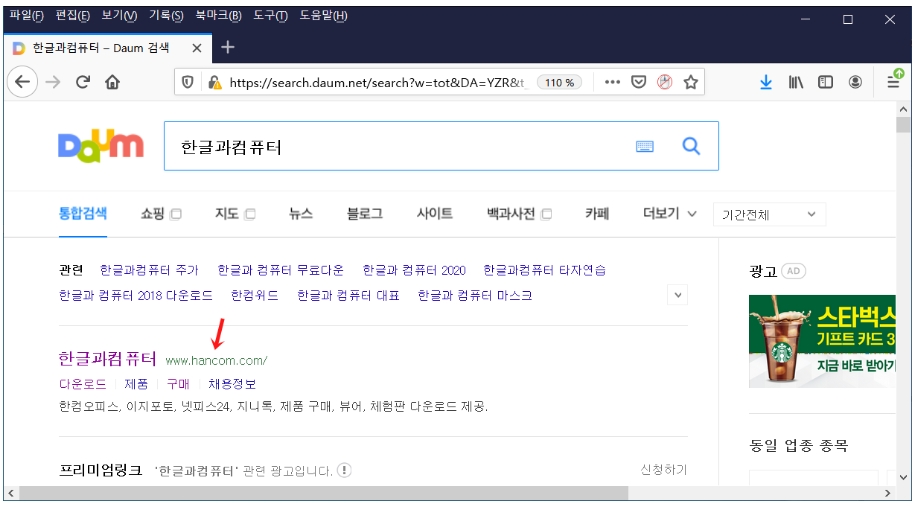Viewport: 917px width, 507px height.
Task: Open the 기록(S) menu
Action: [x=166, y=16]
